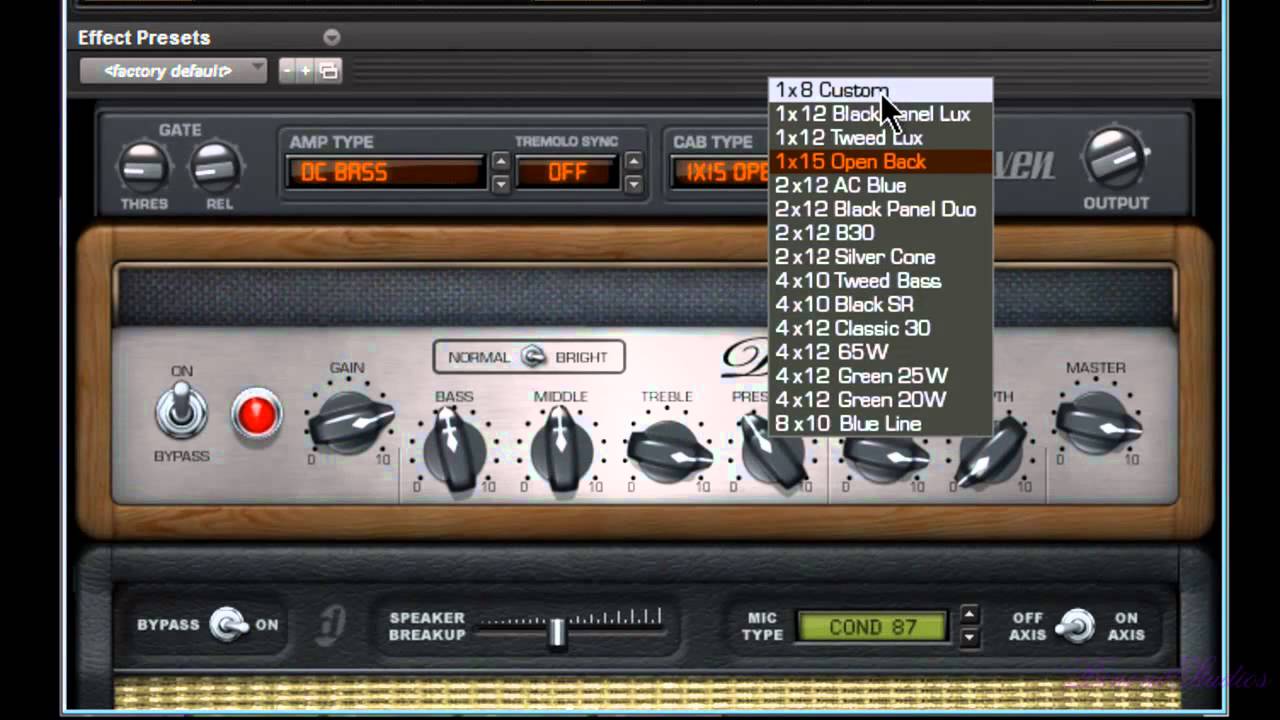
Task: Click the SPEAKER BREAKUP slider
Action: click(x=557, y=632)
